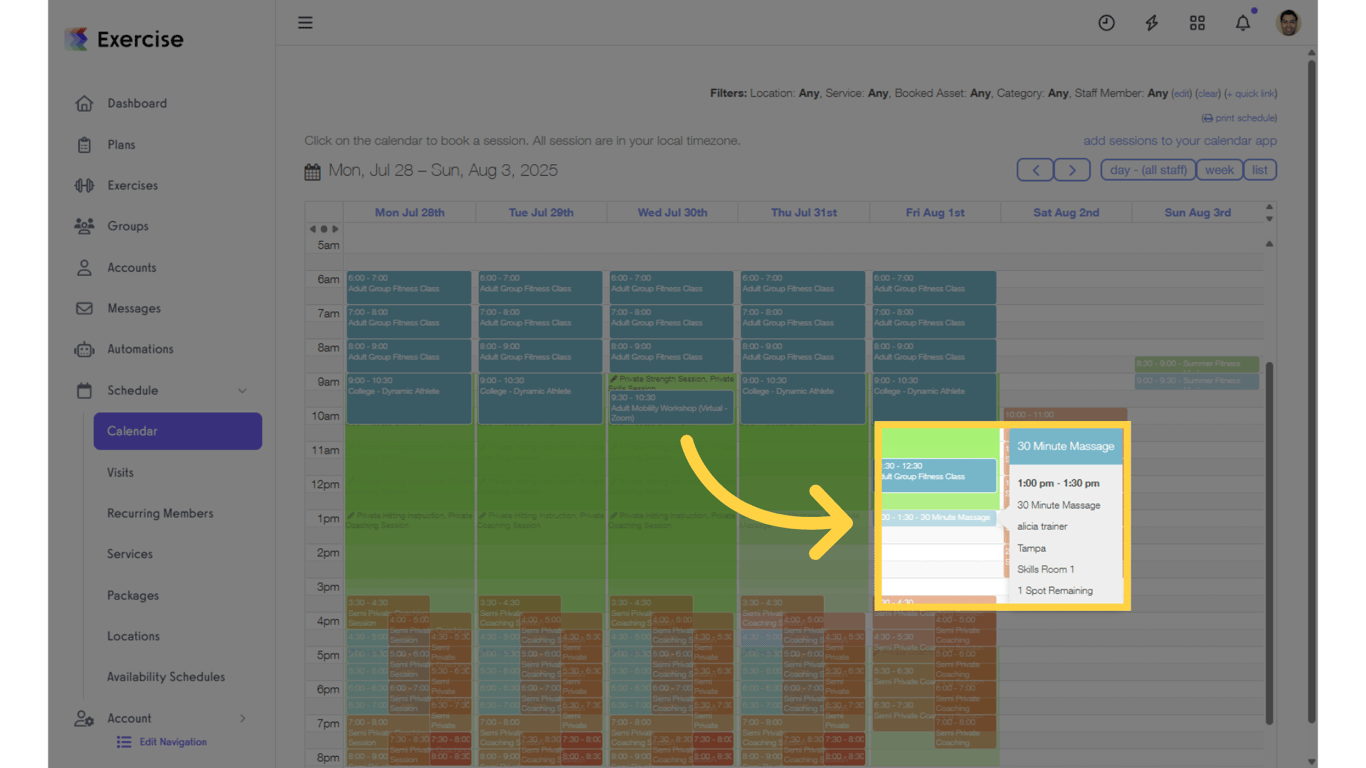Switch to list view

[x=1260, y=170]
